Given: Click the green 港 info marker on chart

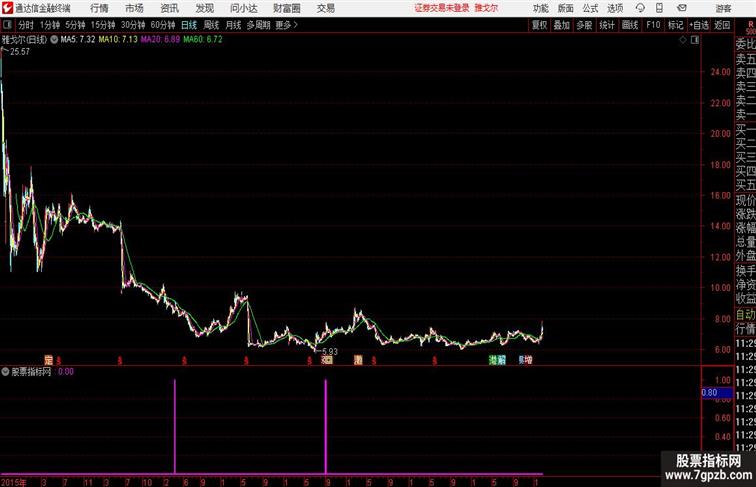Looking at the screenshot, I should (x=493, y=360).
